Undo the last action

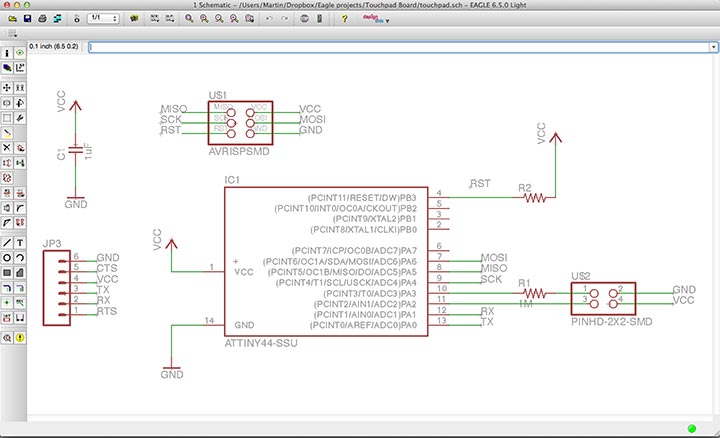[x=269, y=19]
